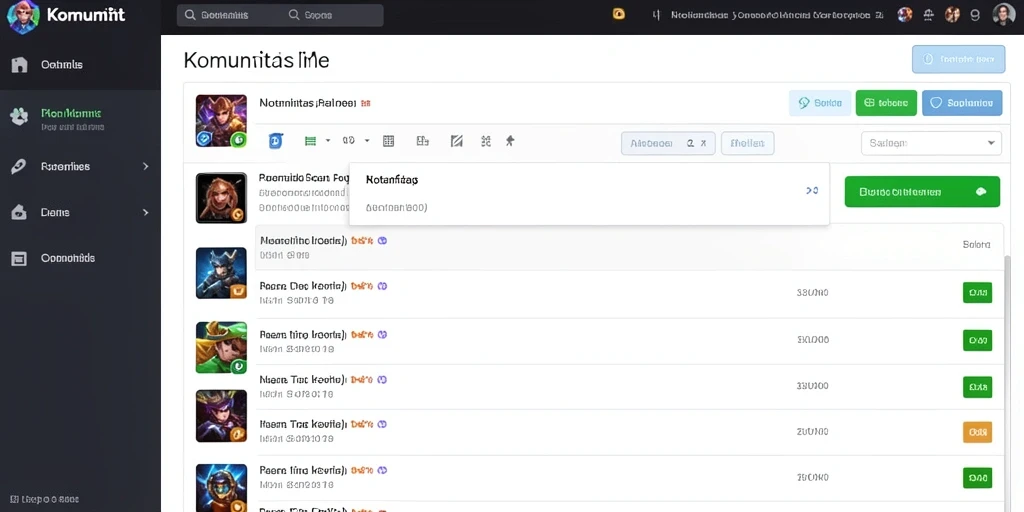Click the small green button in the header row
1024x512 pixels.
[886, 103]
